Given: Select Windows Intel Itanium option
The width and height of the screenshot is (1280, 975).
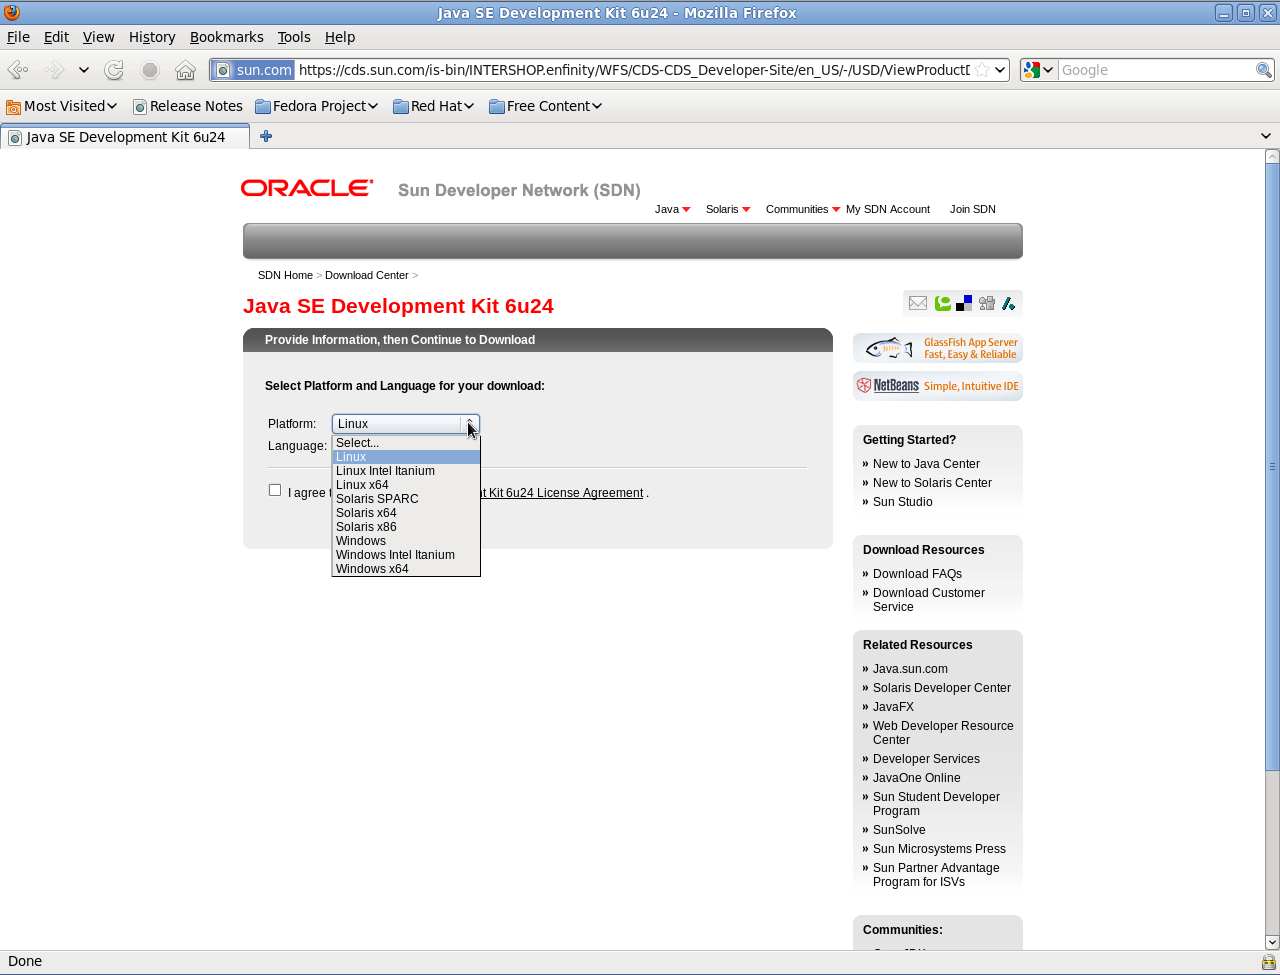Looking at the screenshot, I should [406, 555].
